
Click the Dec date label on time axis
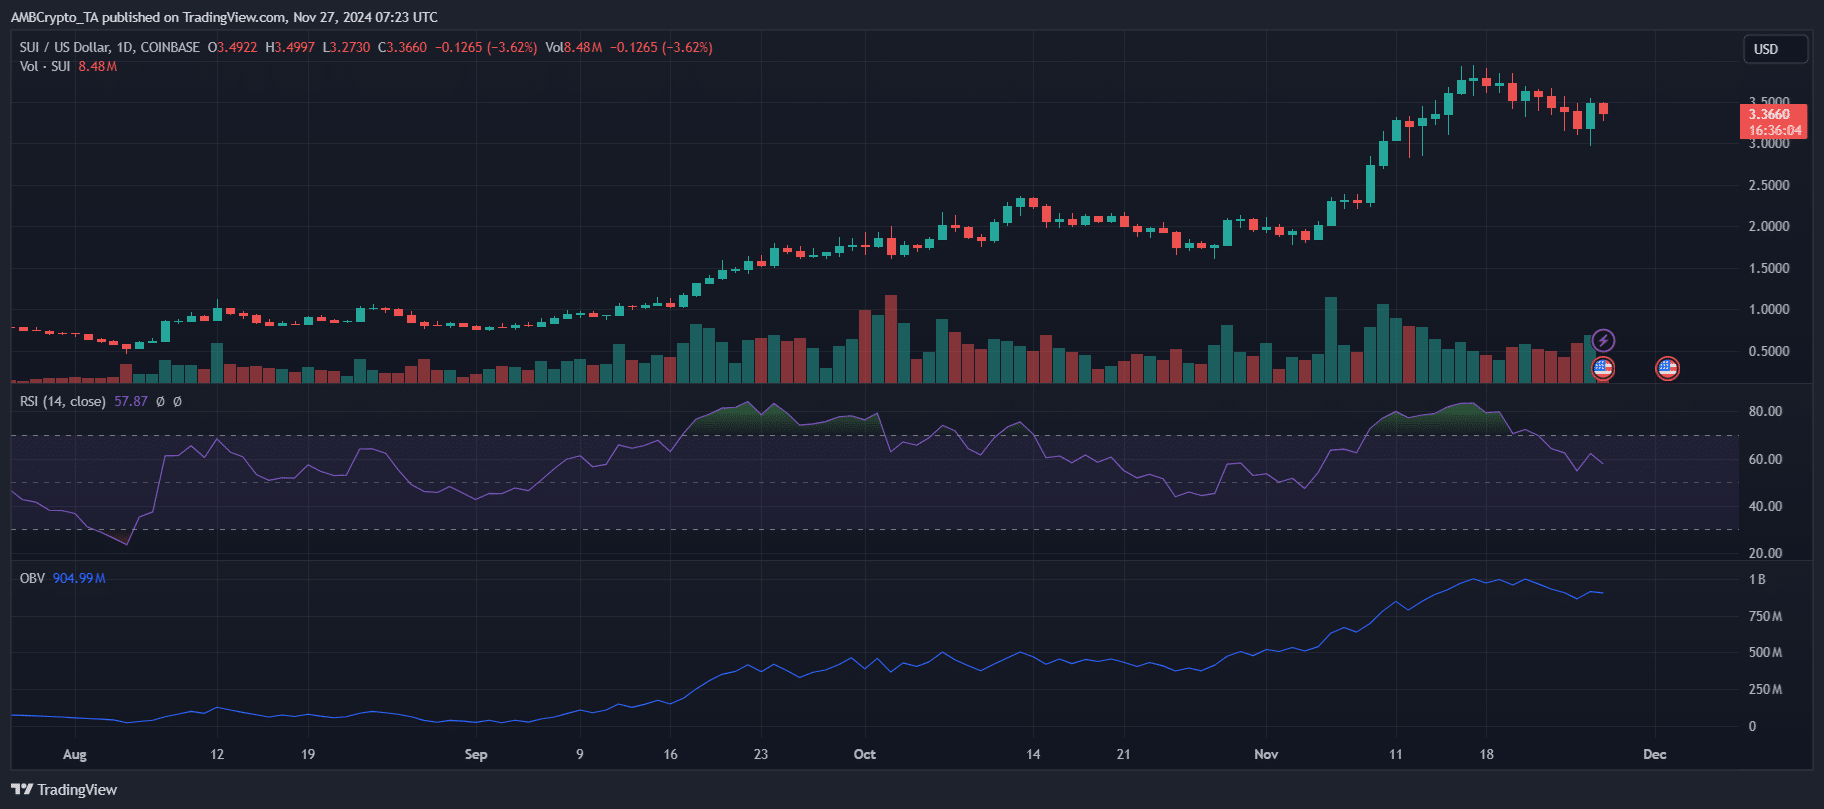[x=1655, y=754]
